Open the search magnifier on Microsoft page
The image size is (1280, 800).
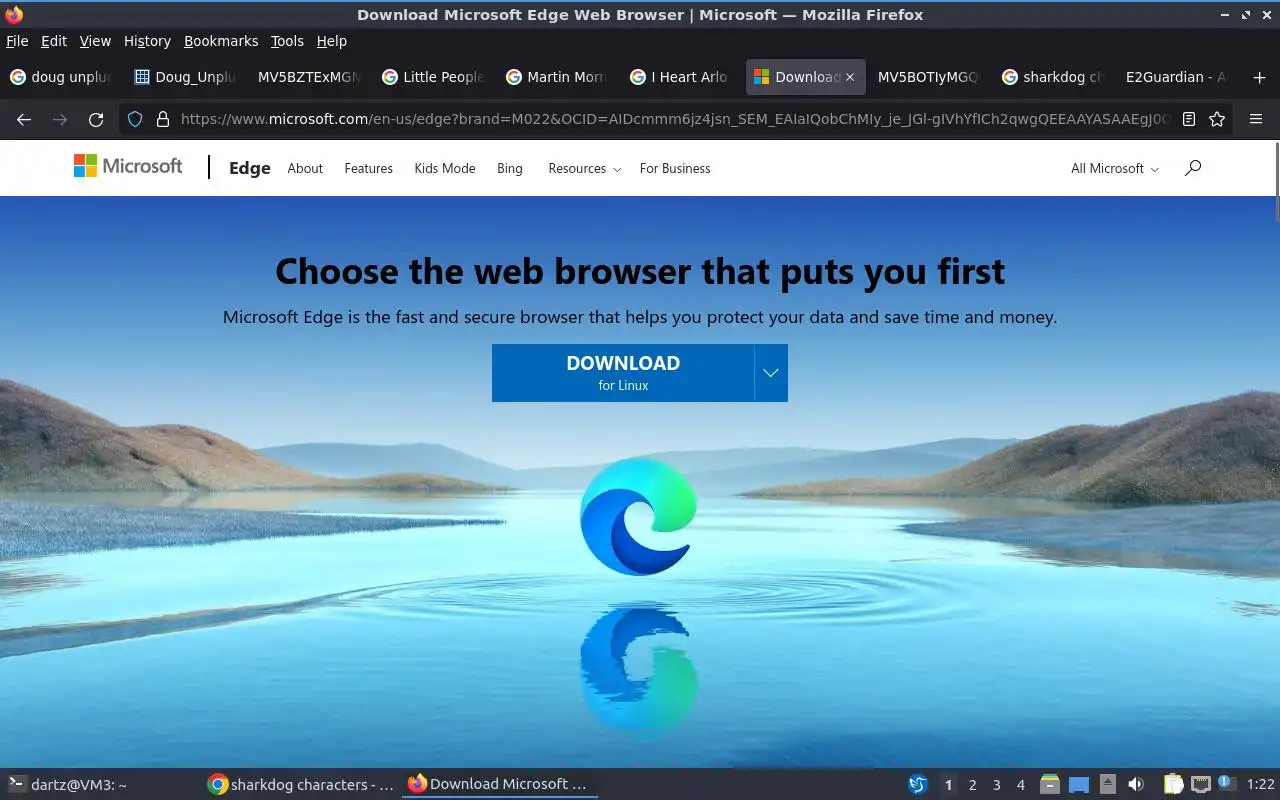[x=1192, y=168]
